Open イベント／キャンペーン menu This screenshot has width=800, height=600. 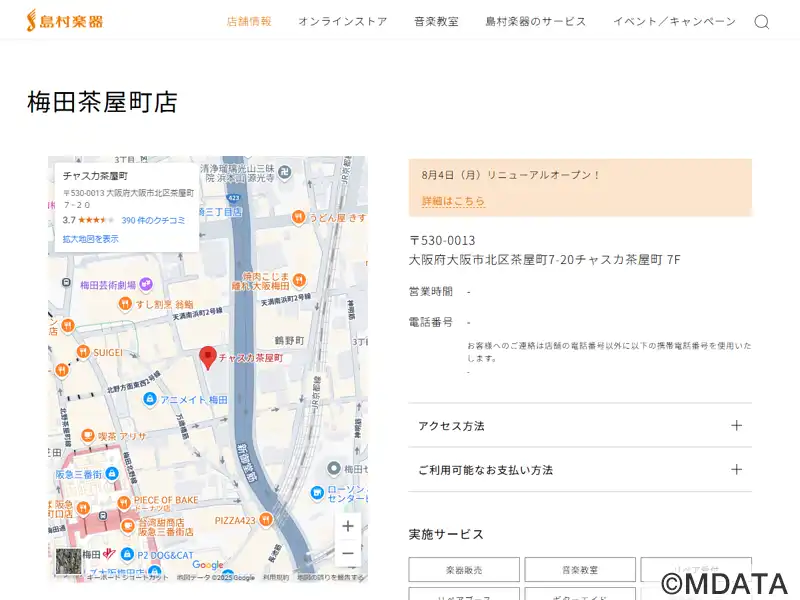pyautogui.click(x=674, y=21)
